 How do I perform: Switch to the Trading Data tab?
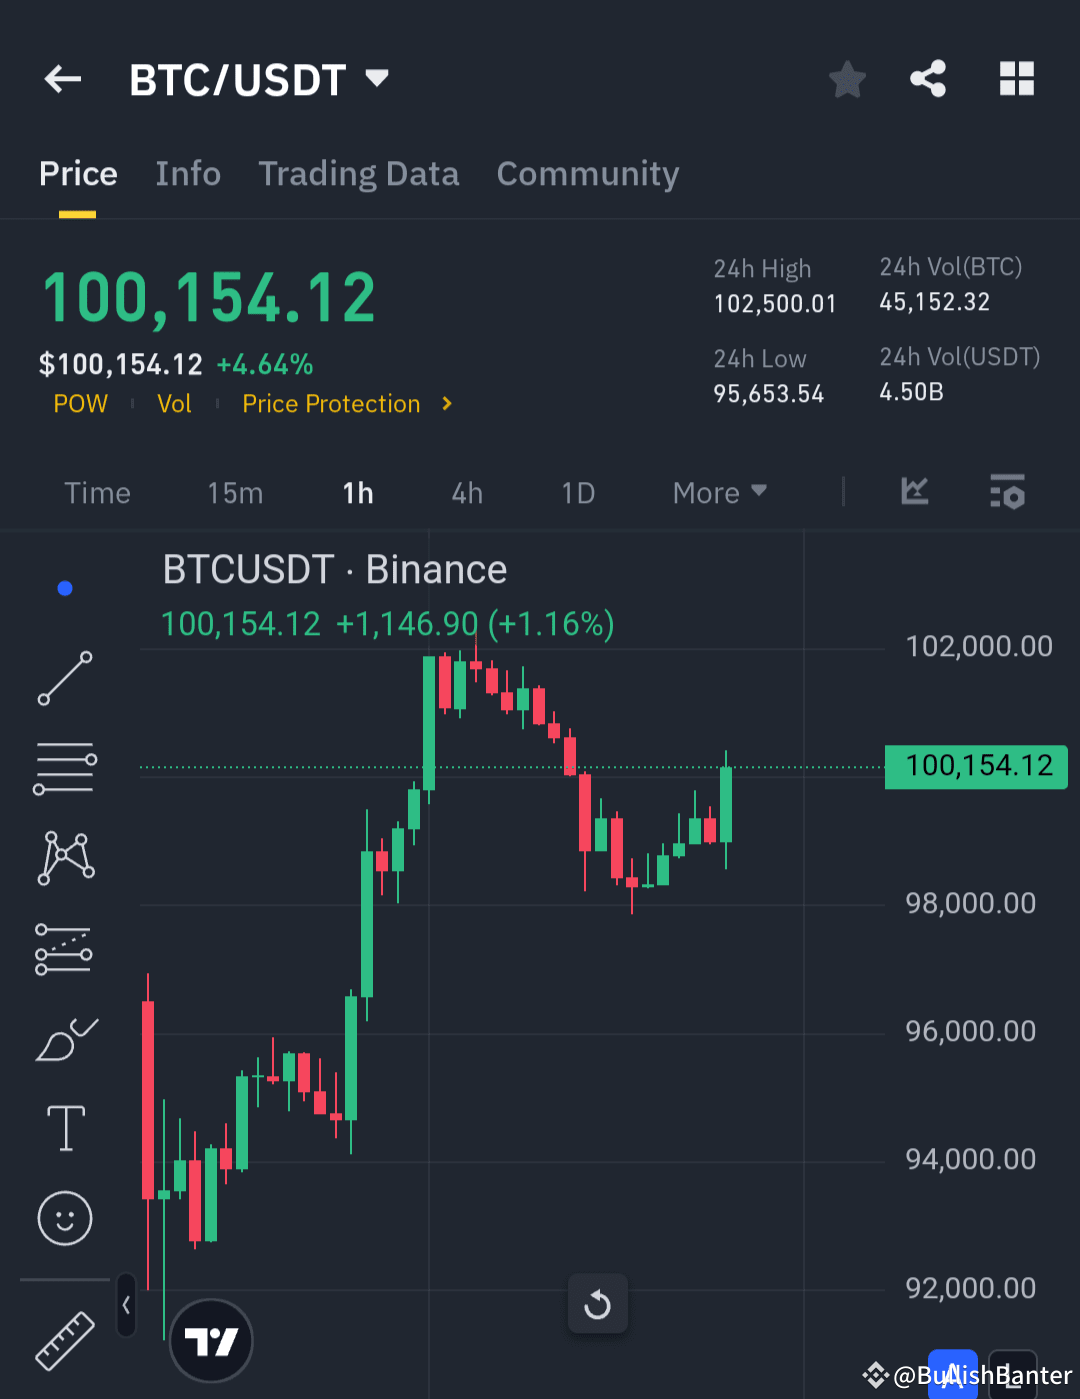[358, 174]
